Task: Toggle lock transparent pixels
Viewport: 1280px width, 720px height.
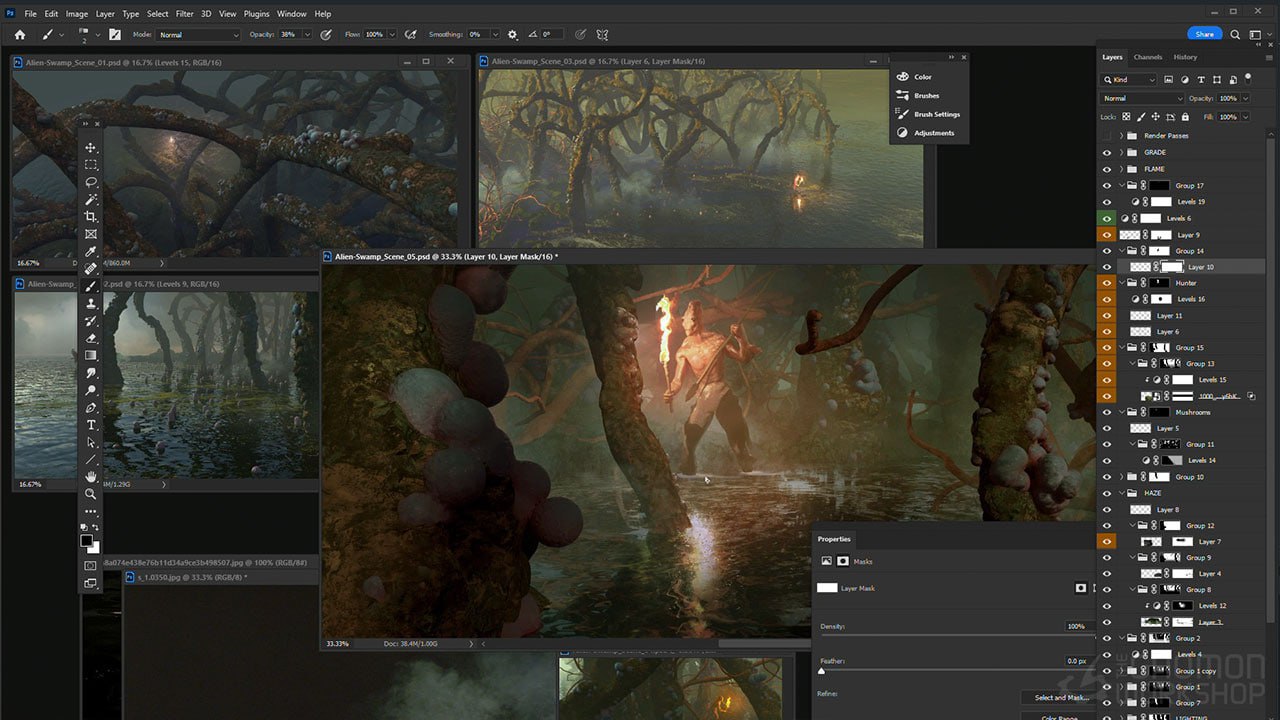Action: pos(1126,117)
